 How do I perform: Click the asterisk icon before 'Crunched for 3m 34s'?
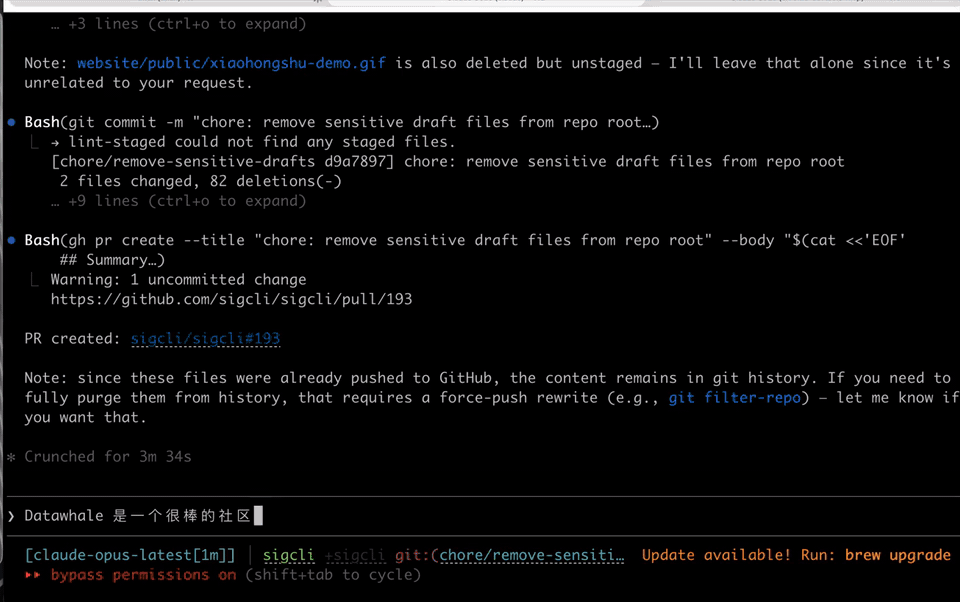click(11, 457)
